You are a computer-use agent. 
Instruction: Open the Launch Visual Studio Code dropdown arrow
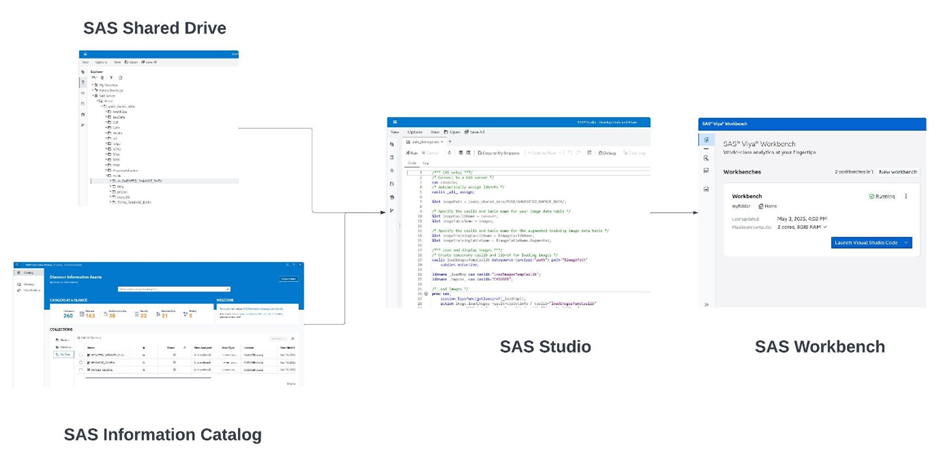(906, 243)
